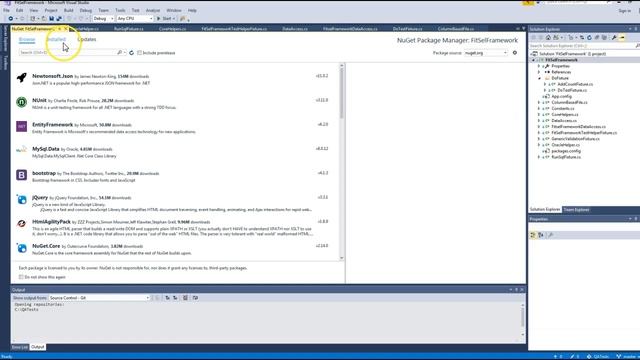Expand the Properties tree node
640x360 pixels.
coord(539,66)
